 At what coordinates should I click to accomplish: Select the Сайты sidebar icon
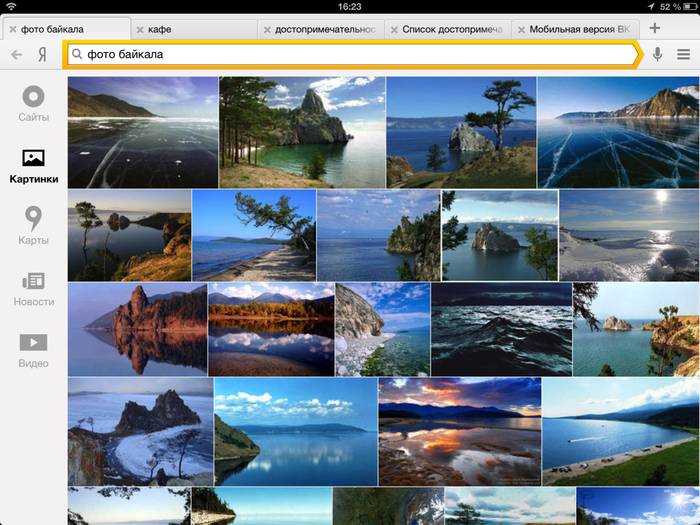(33, 97)
